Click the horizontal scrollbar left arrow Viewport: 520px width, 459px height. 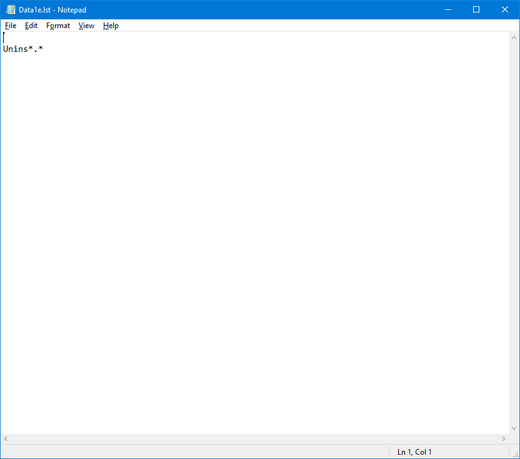tap(6, 439)
